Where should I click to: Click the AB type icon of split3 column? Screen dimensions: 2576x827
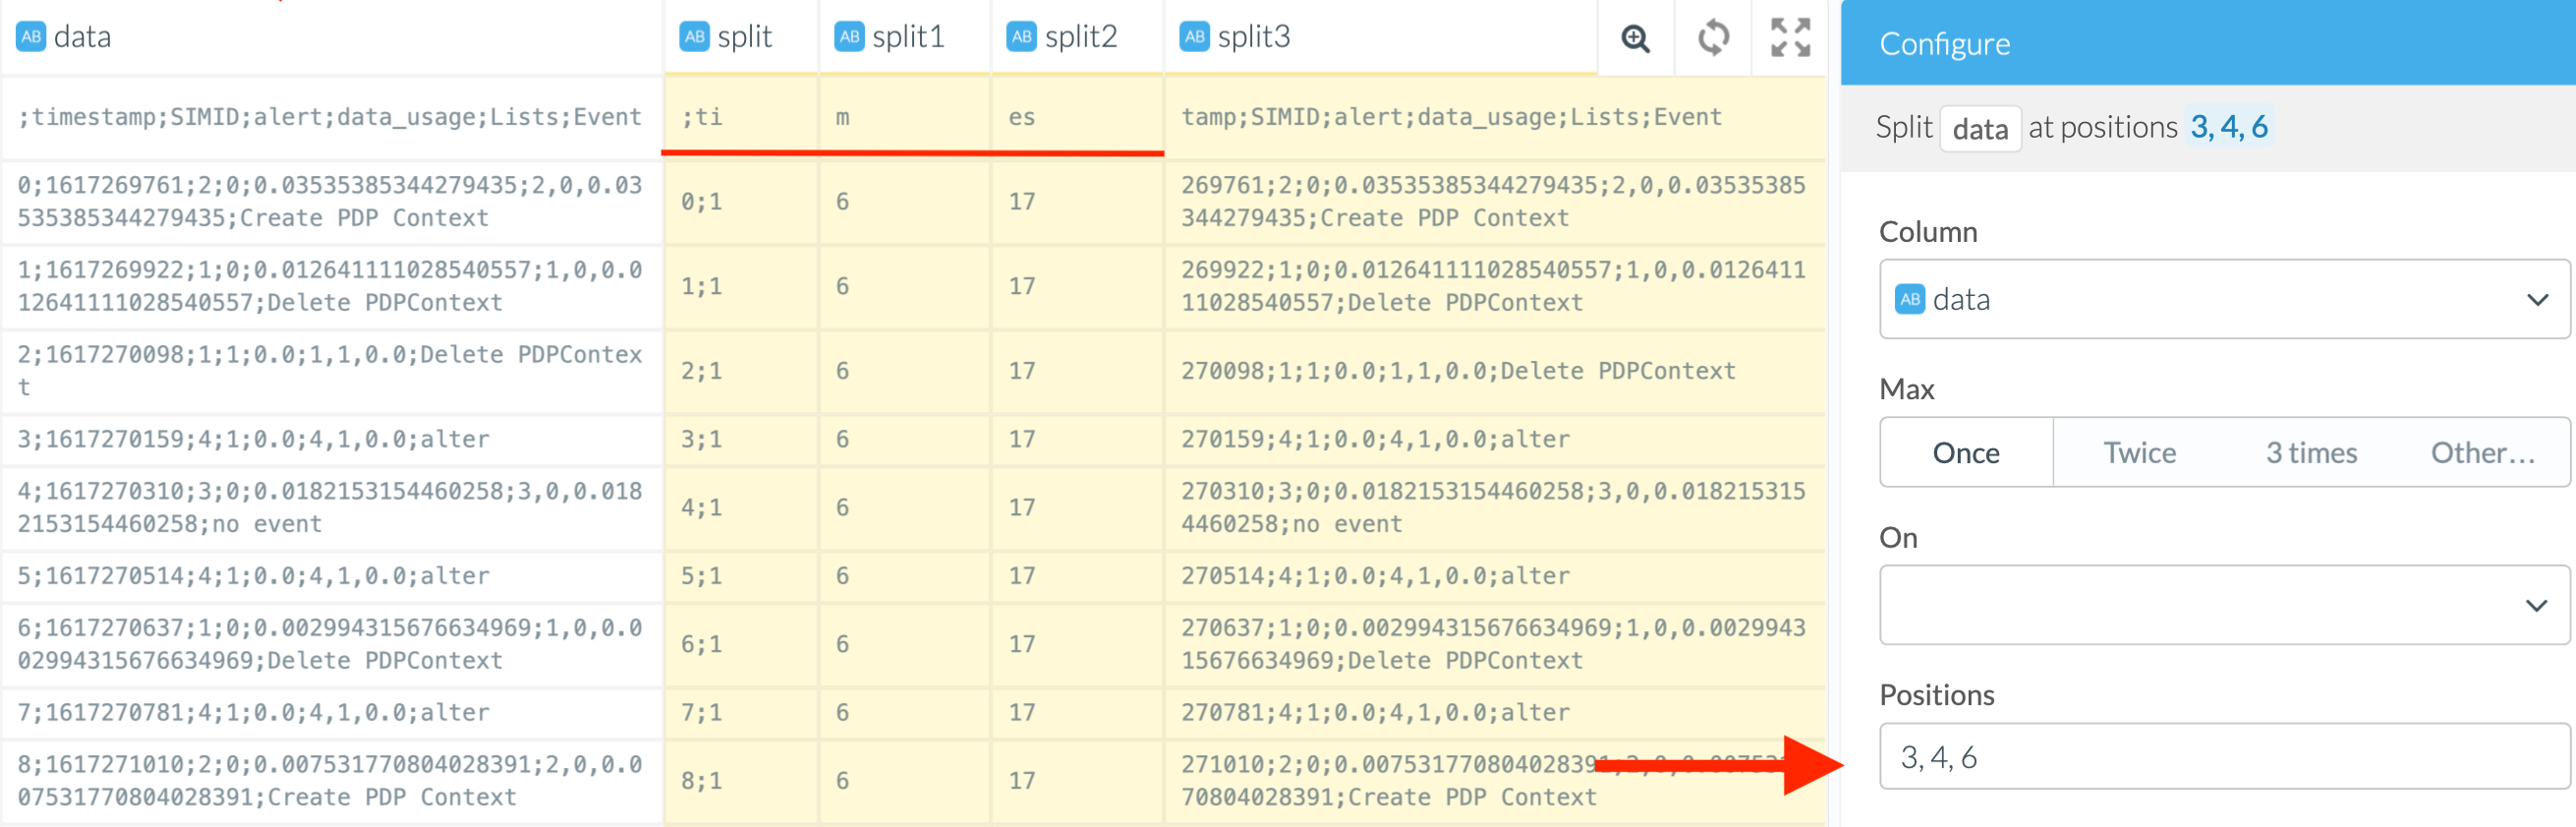[x=1194, y=37]
